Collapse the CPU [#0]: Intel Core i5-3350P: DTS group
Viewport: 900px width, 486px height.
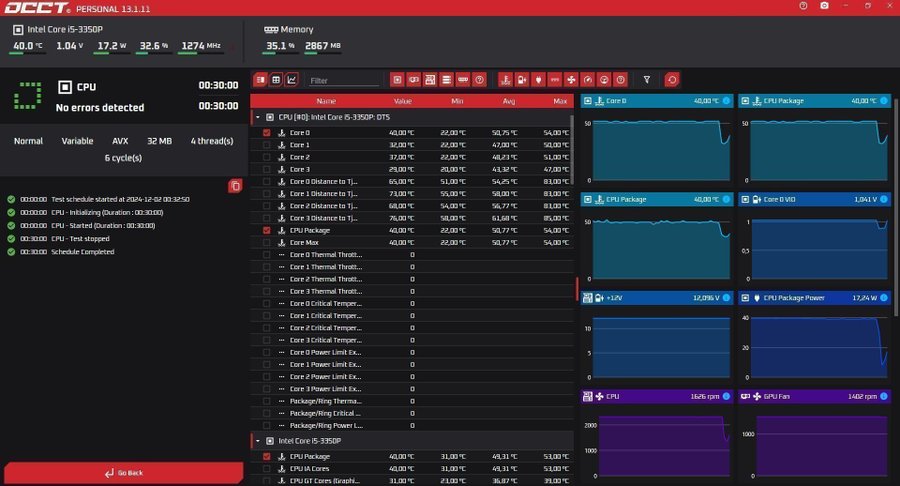[258, 117]
